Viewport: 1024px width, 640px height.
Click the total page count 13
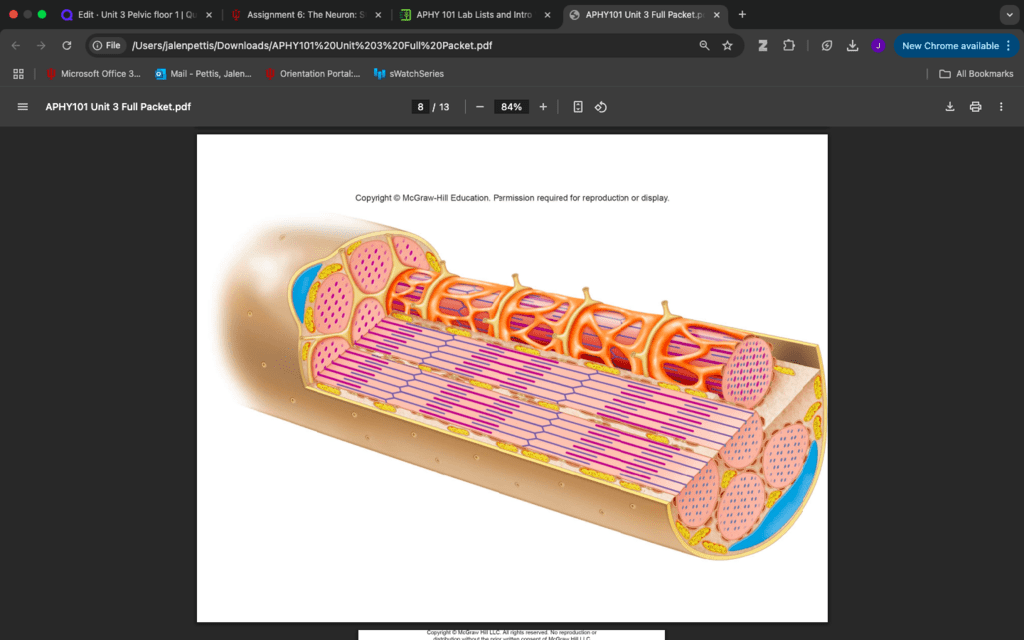(444, 106)
